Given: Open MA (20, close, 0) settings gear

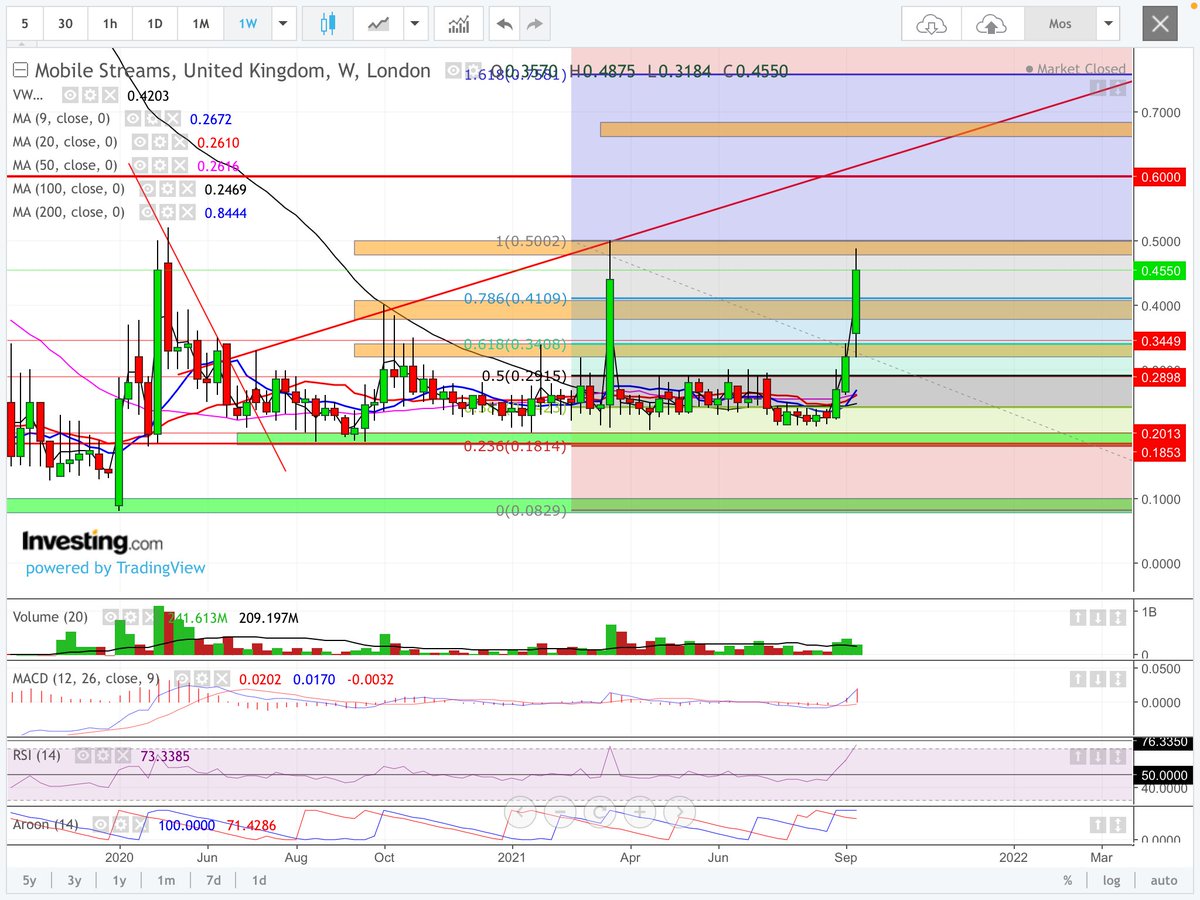Looking at the screenshot, I should tap(160, 142).
